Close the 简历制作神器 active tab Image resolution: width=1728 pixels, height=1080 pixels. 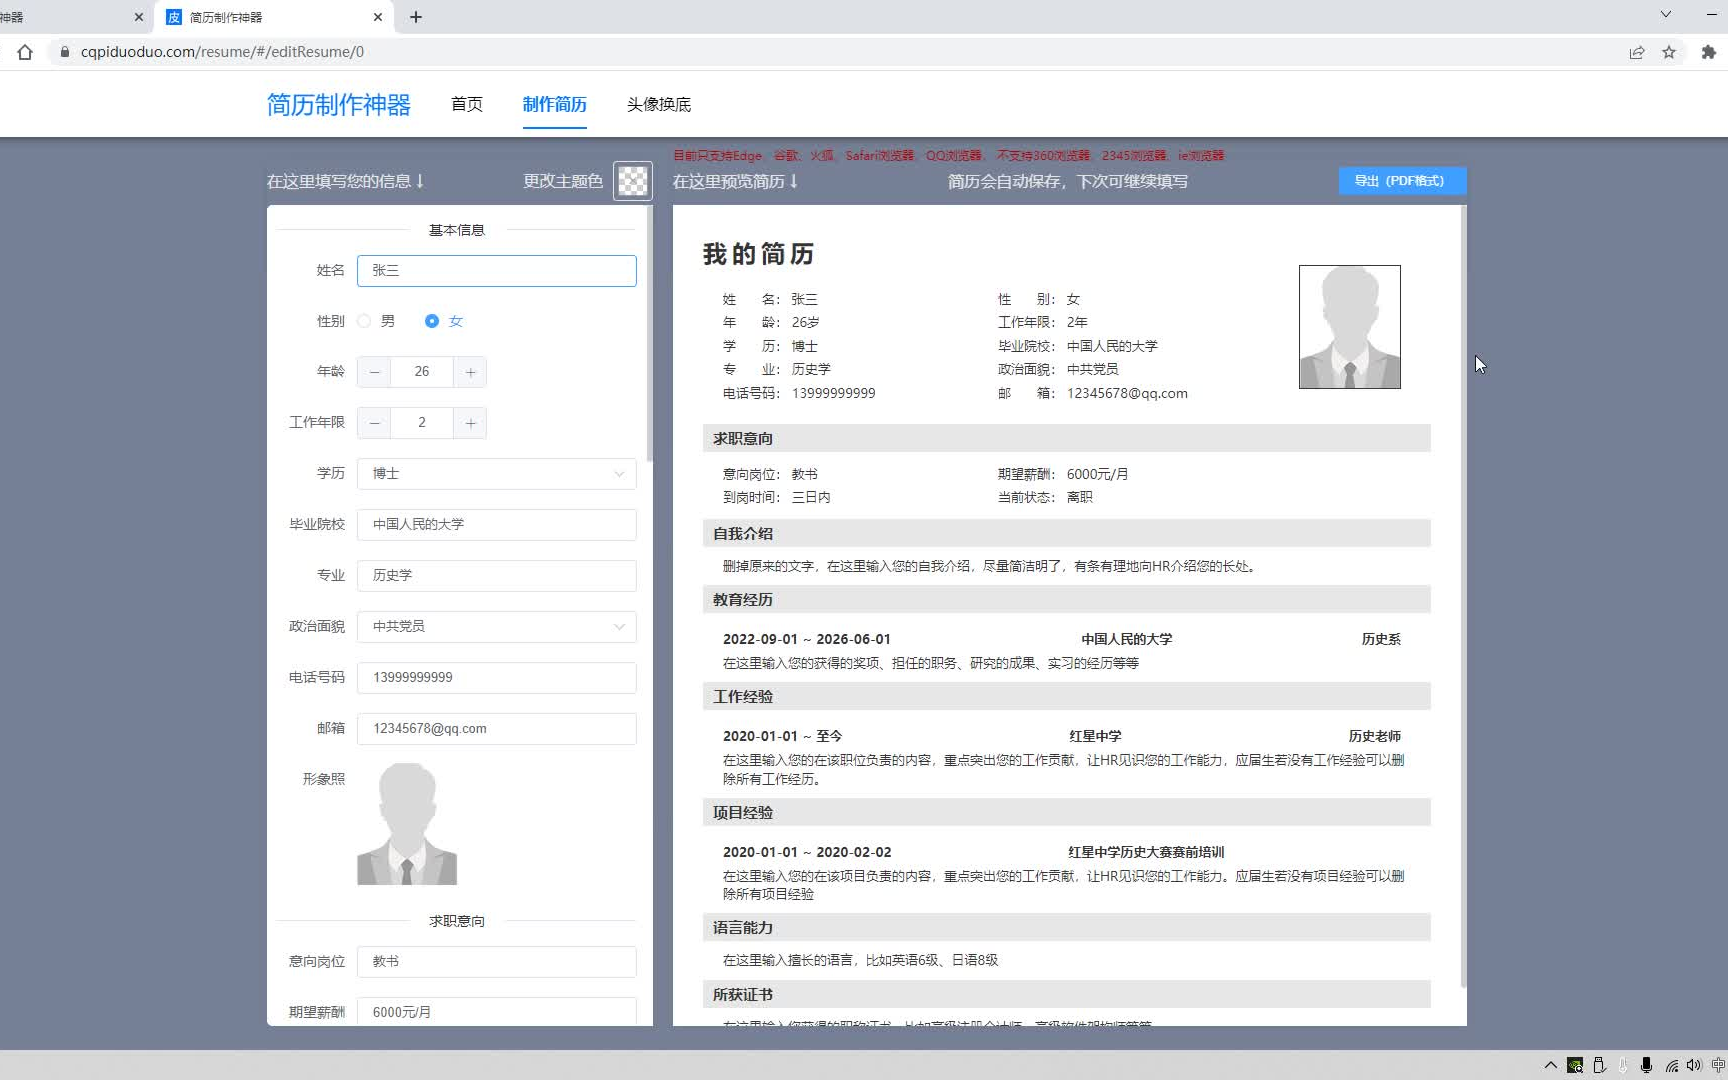click(378, 17)
